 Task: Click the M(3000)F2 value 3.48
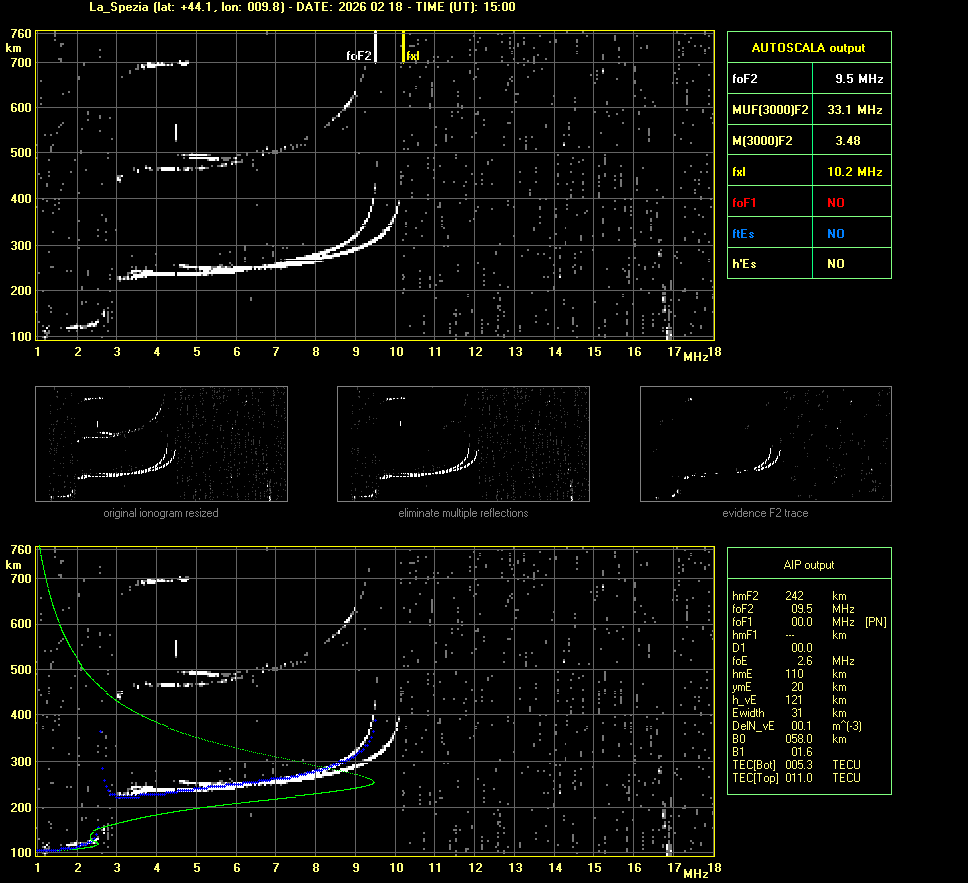[847, 141]
